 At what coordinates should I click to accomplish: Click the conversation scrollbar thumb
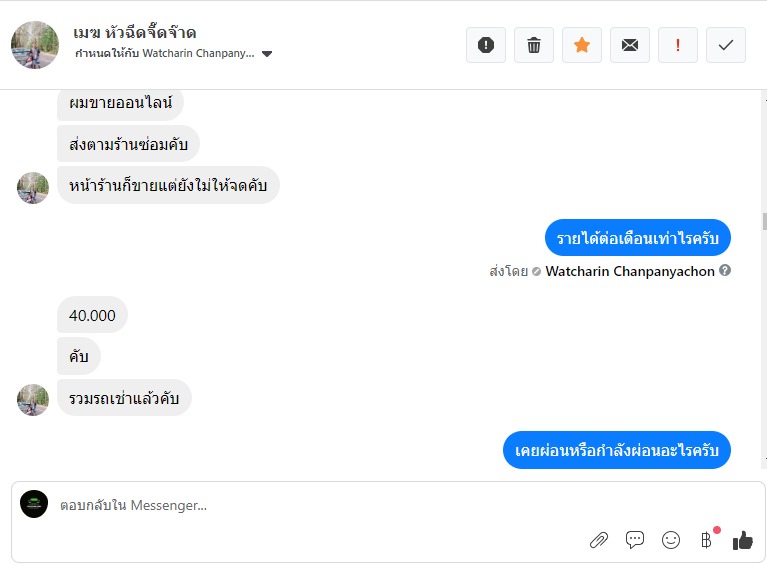tap(763, 221)
